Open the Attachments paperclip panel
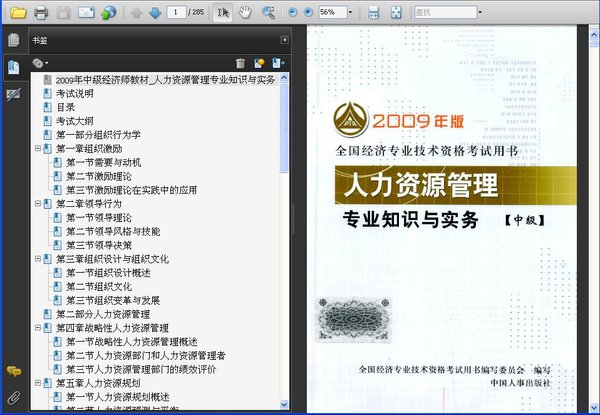This screenshot has height=415, width=600. [14, 398]
